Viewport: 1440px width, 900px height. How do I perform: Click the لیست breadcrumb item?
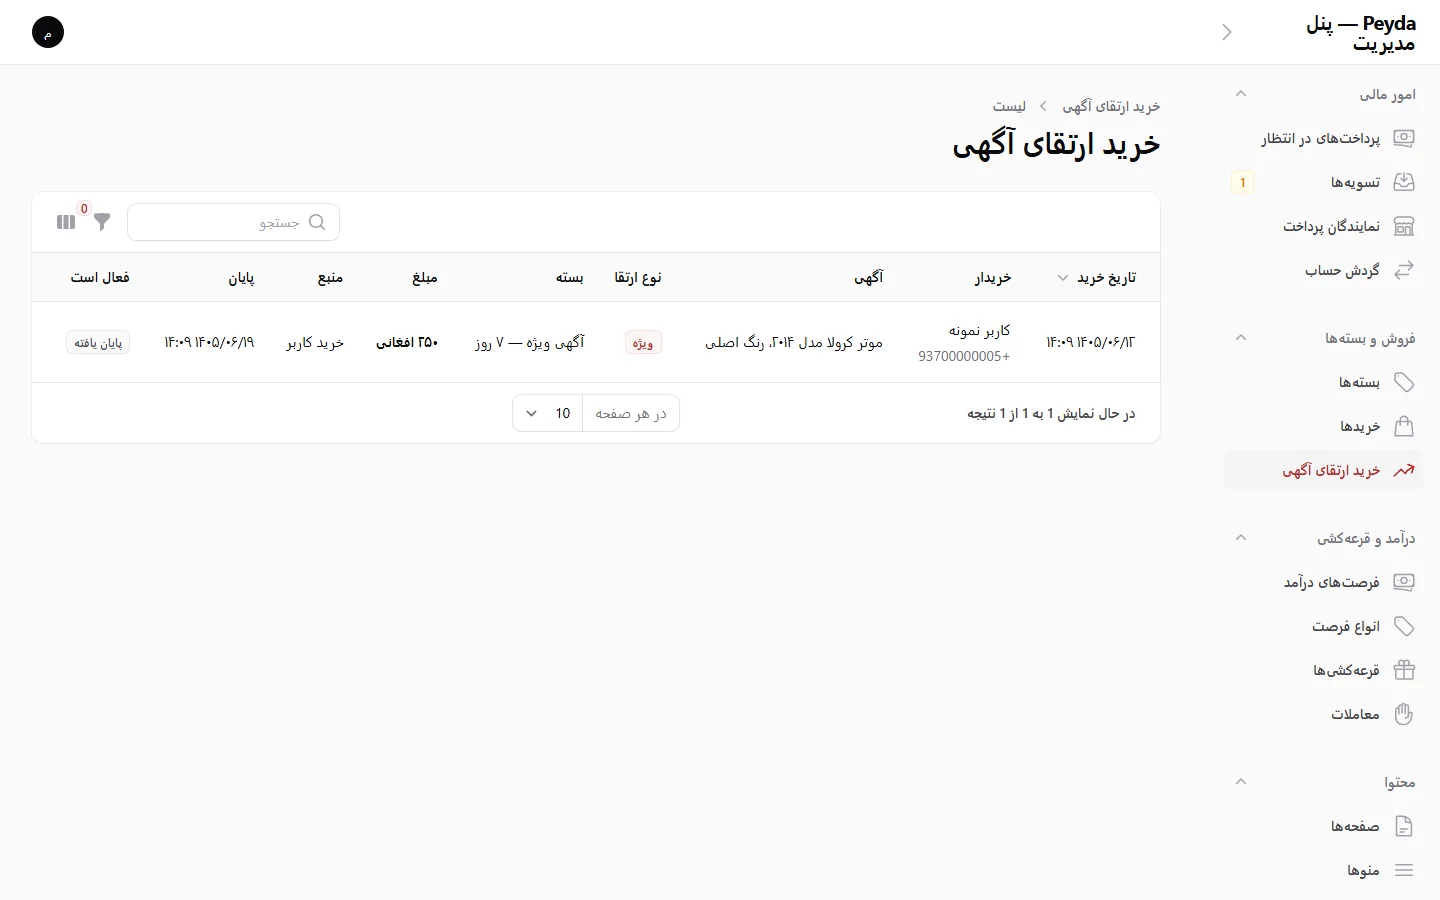tap(1009, 106)
